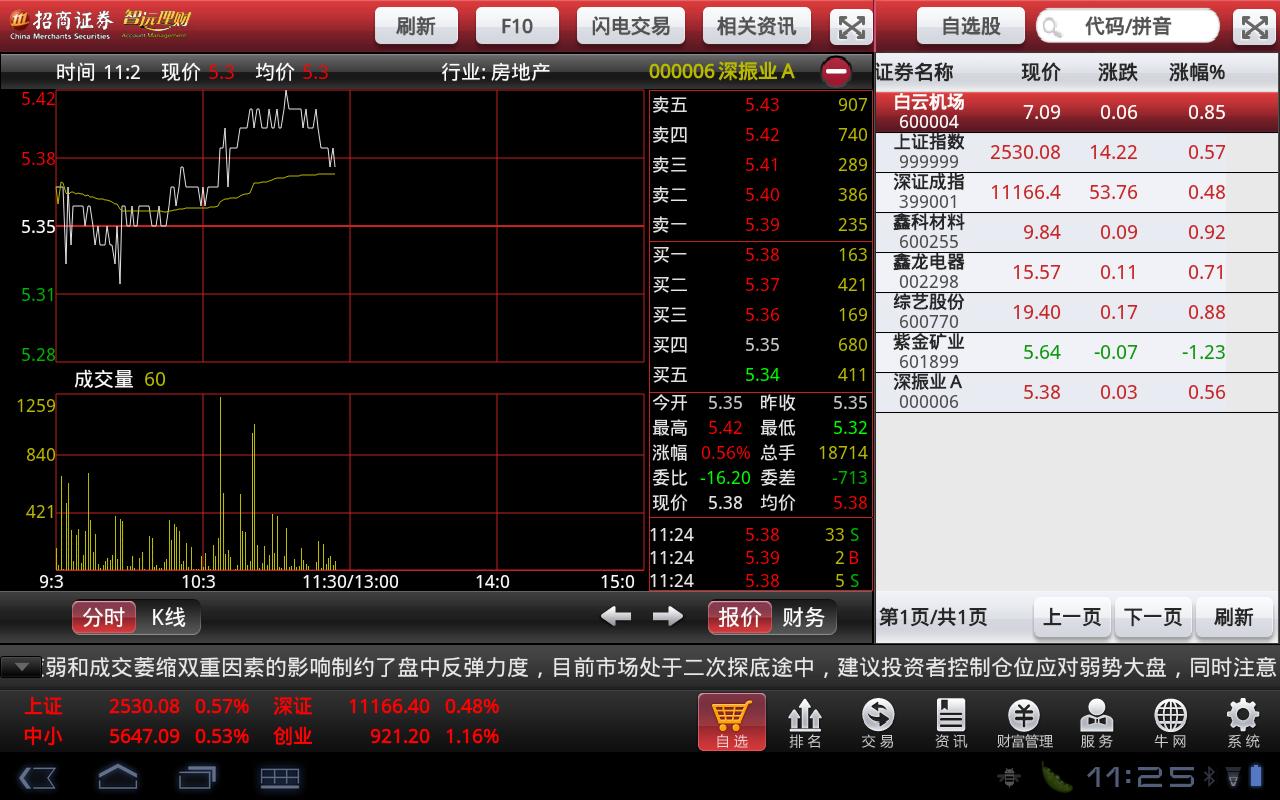Open Android recent apps button
Viewport: 1280px width, 800px height.
pos(197,777)
